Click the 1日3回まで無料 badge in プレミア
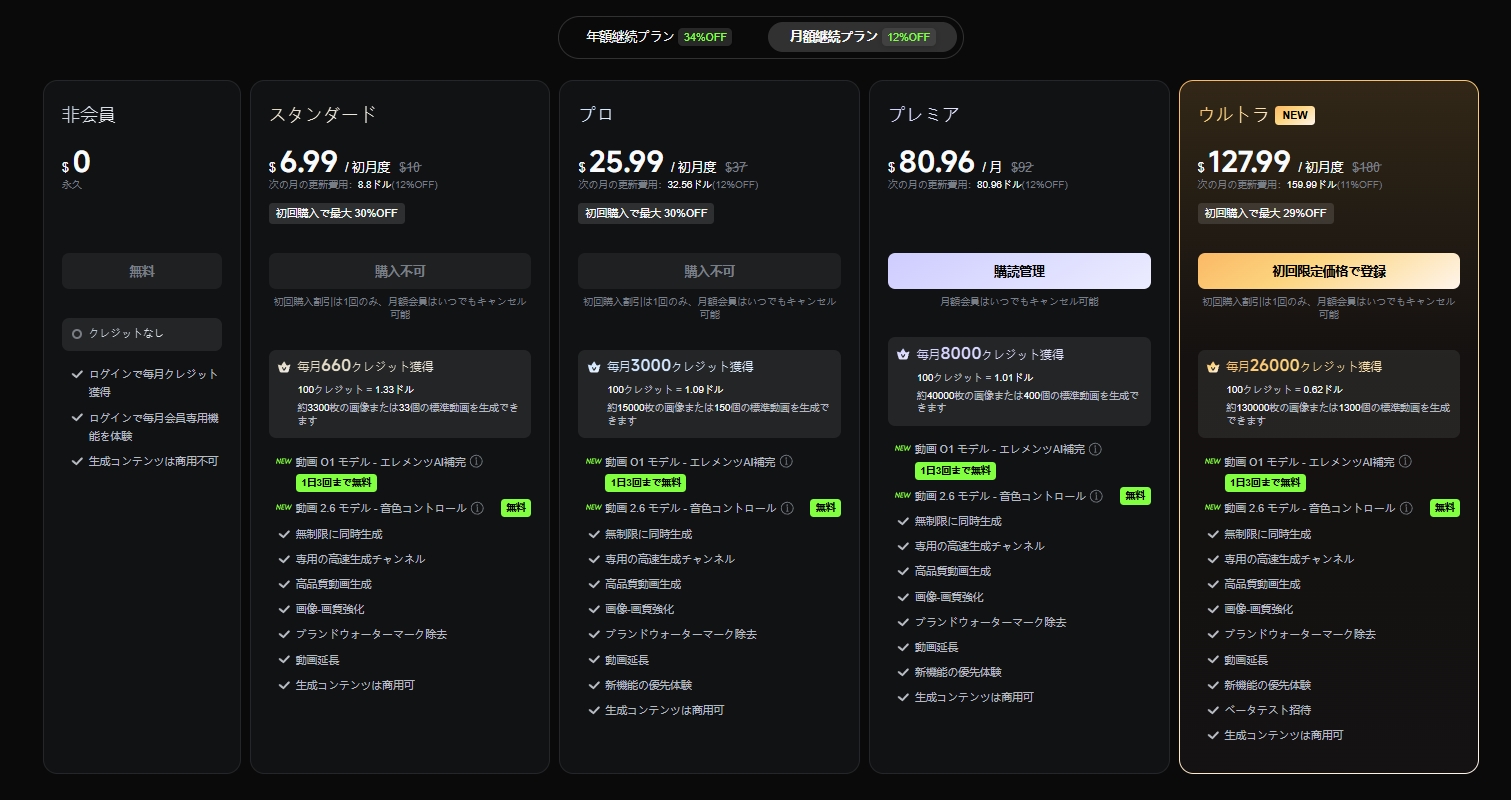This screenshot has width=1511, height=800. click(955, 471)
